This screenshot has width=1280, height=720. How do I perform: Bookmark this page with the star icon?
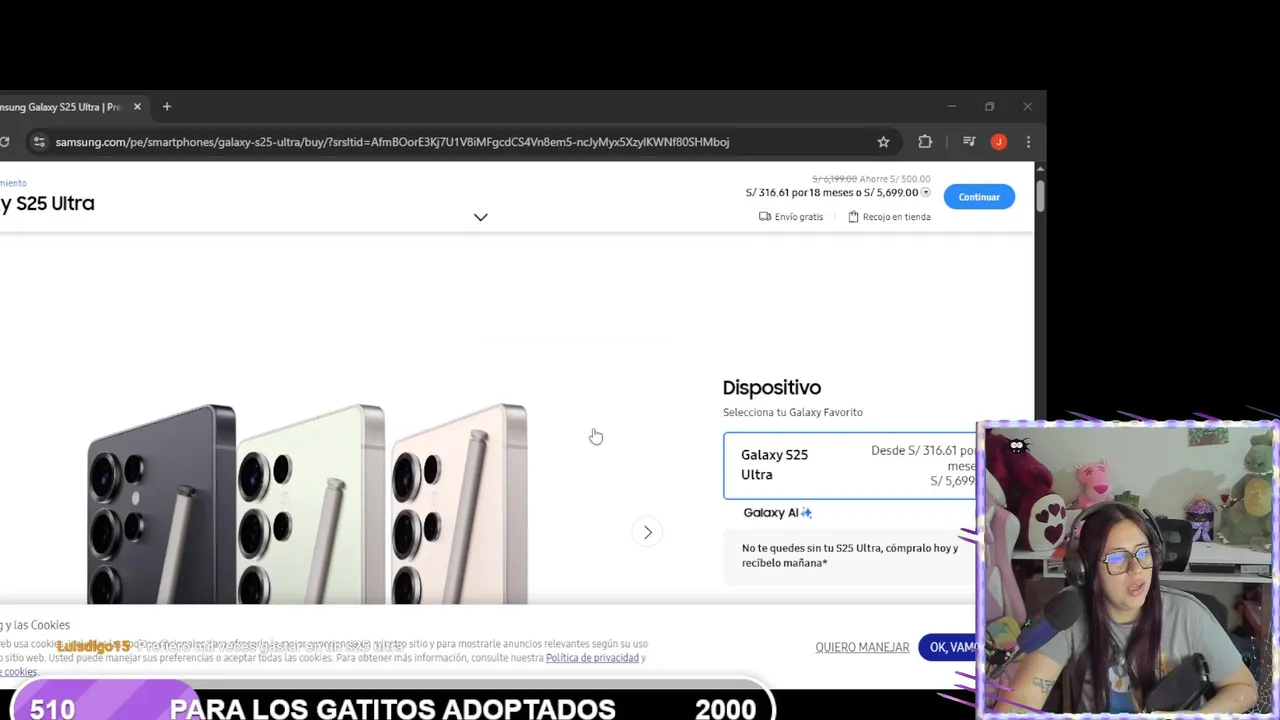click(x=883, y=142)
